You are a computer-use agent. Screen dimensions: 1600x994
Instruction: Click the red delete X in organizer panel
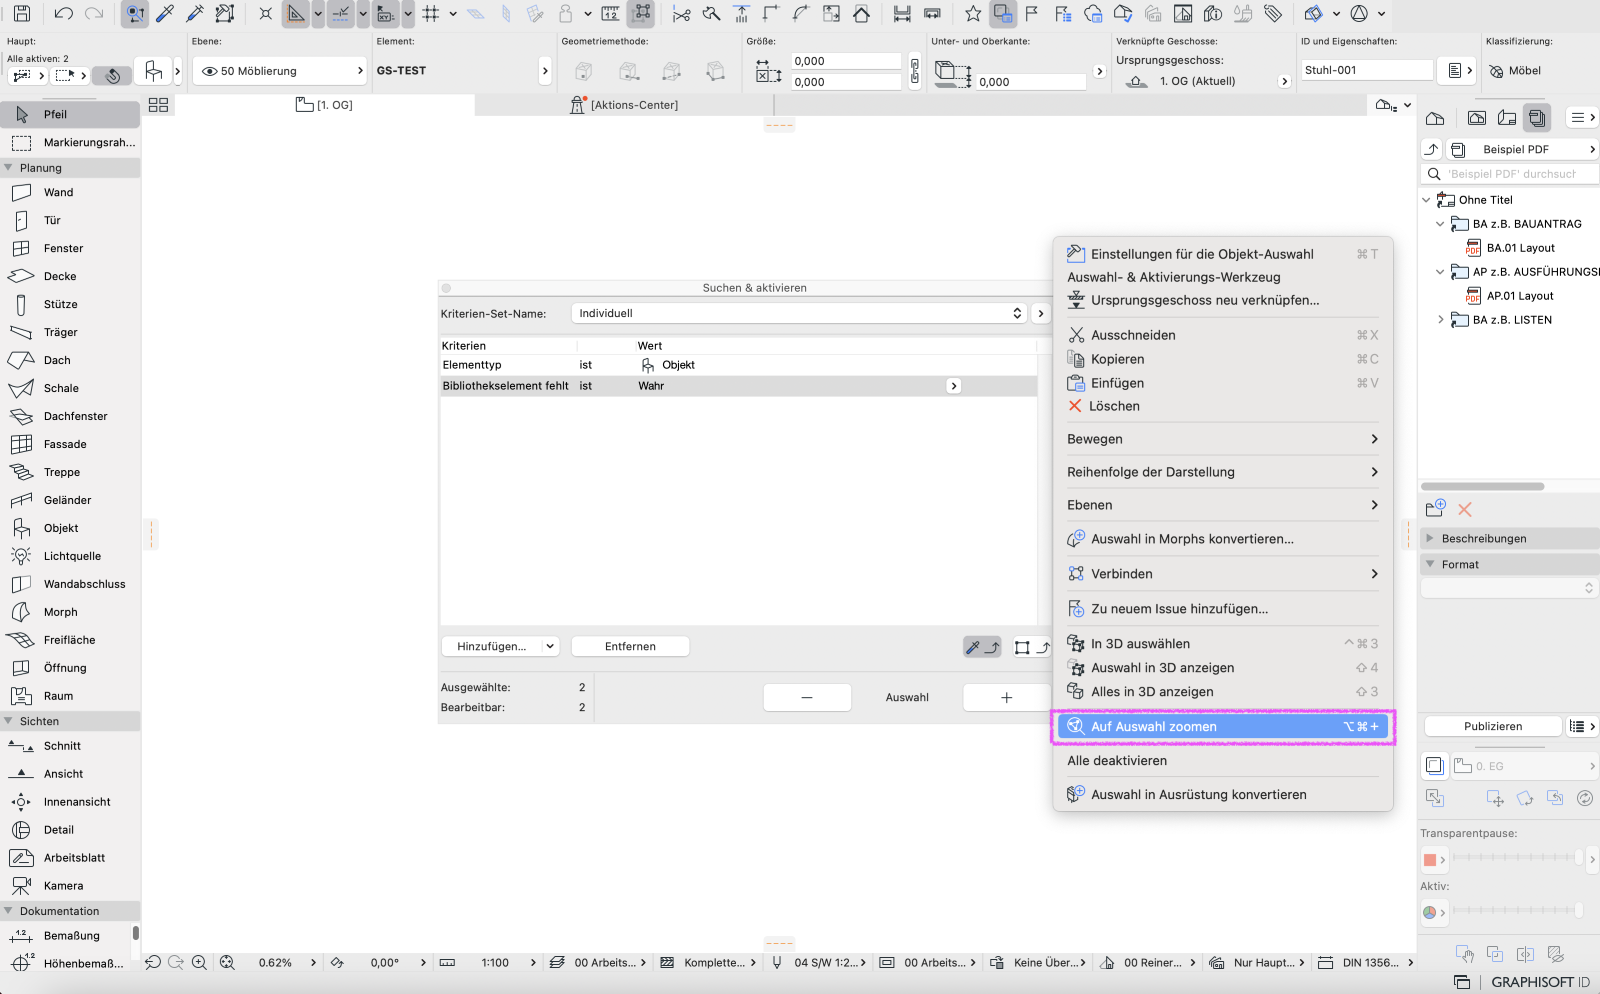pos(1465,509)
